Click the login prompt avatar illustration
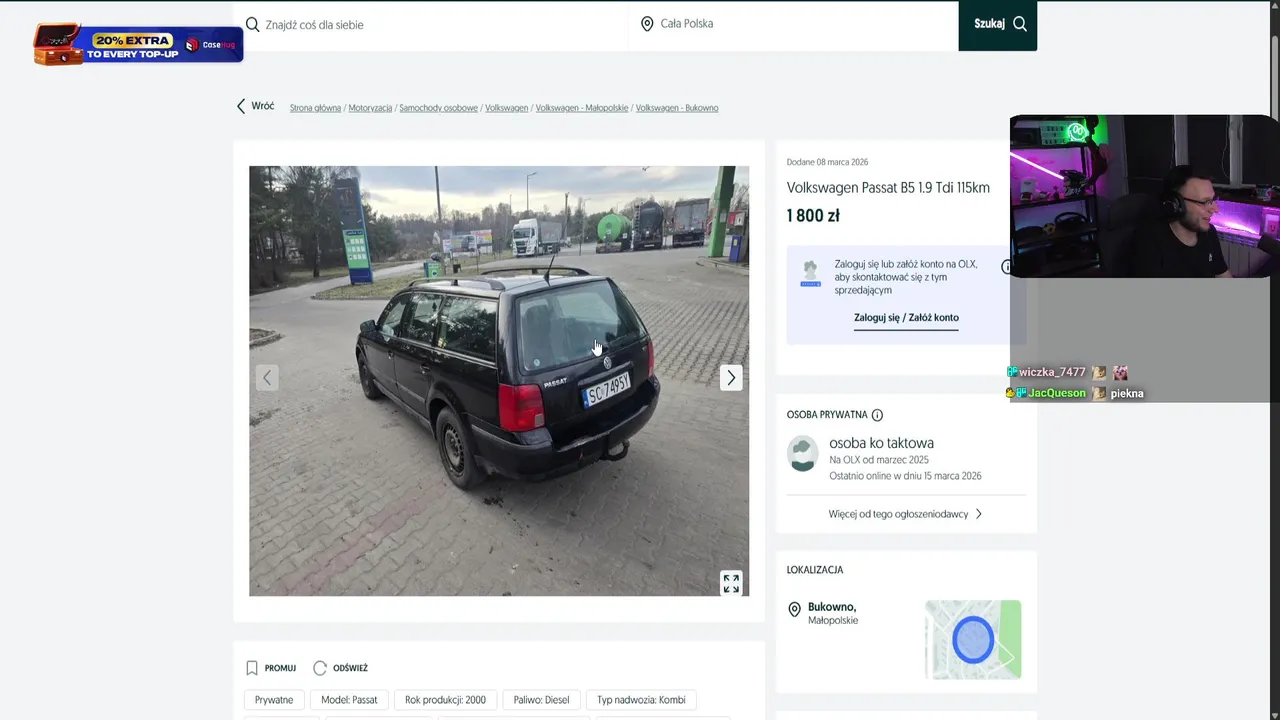This screenshot has height=720, width=1280. (810, 274)
